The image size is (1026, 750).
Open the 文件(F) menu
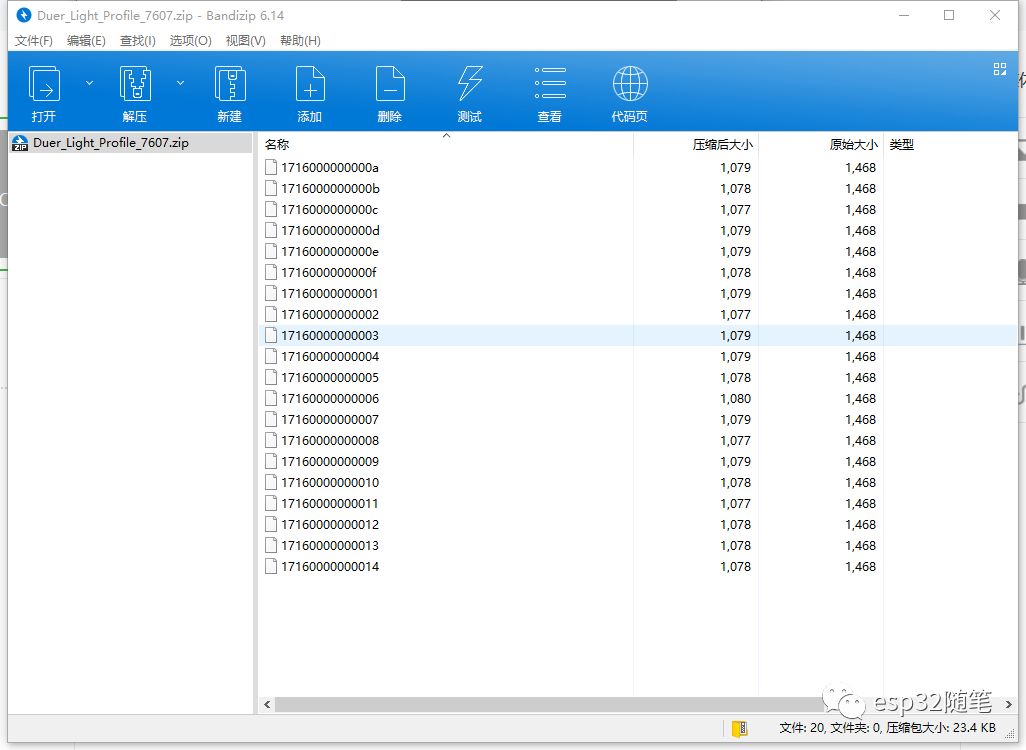(33, 41)
